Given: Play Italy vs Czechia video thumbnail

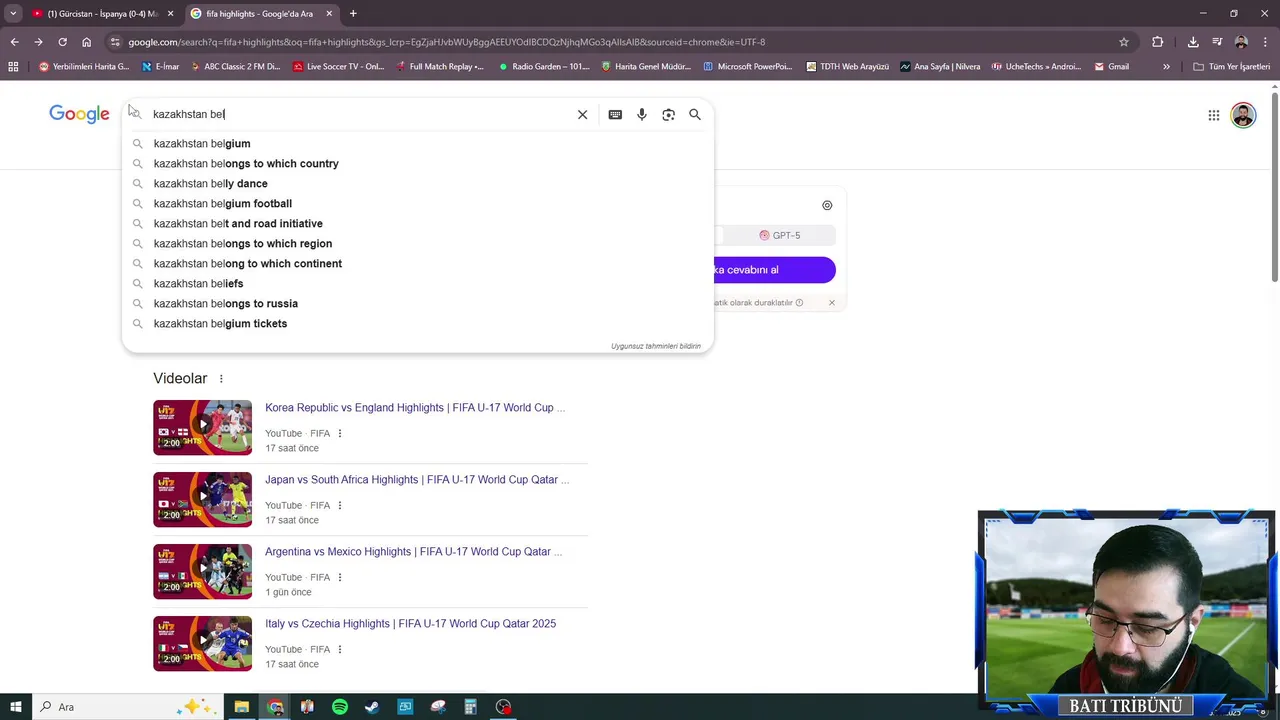Looking at the screenshot, I should click(x=202, y=643).
